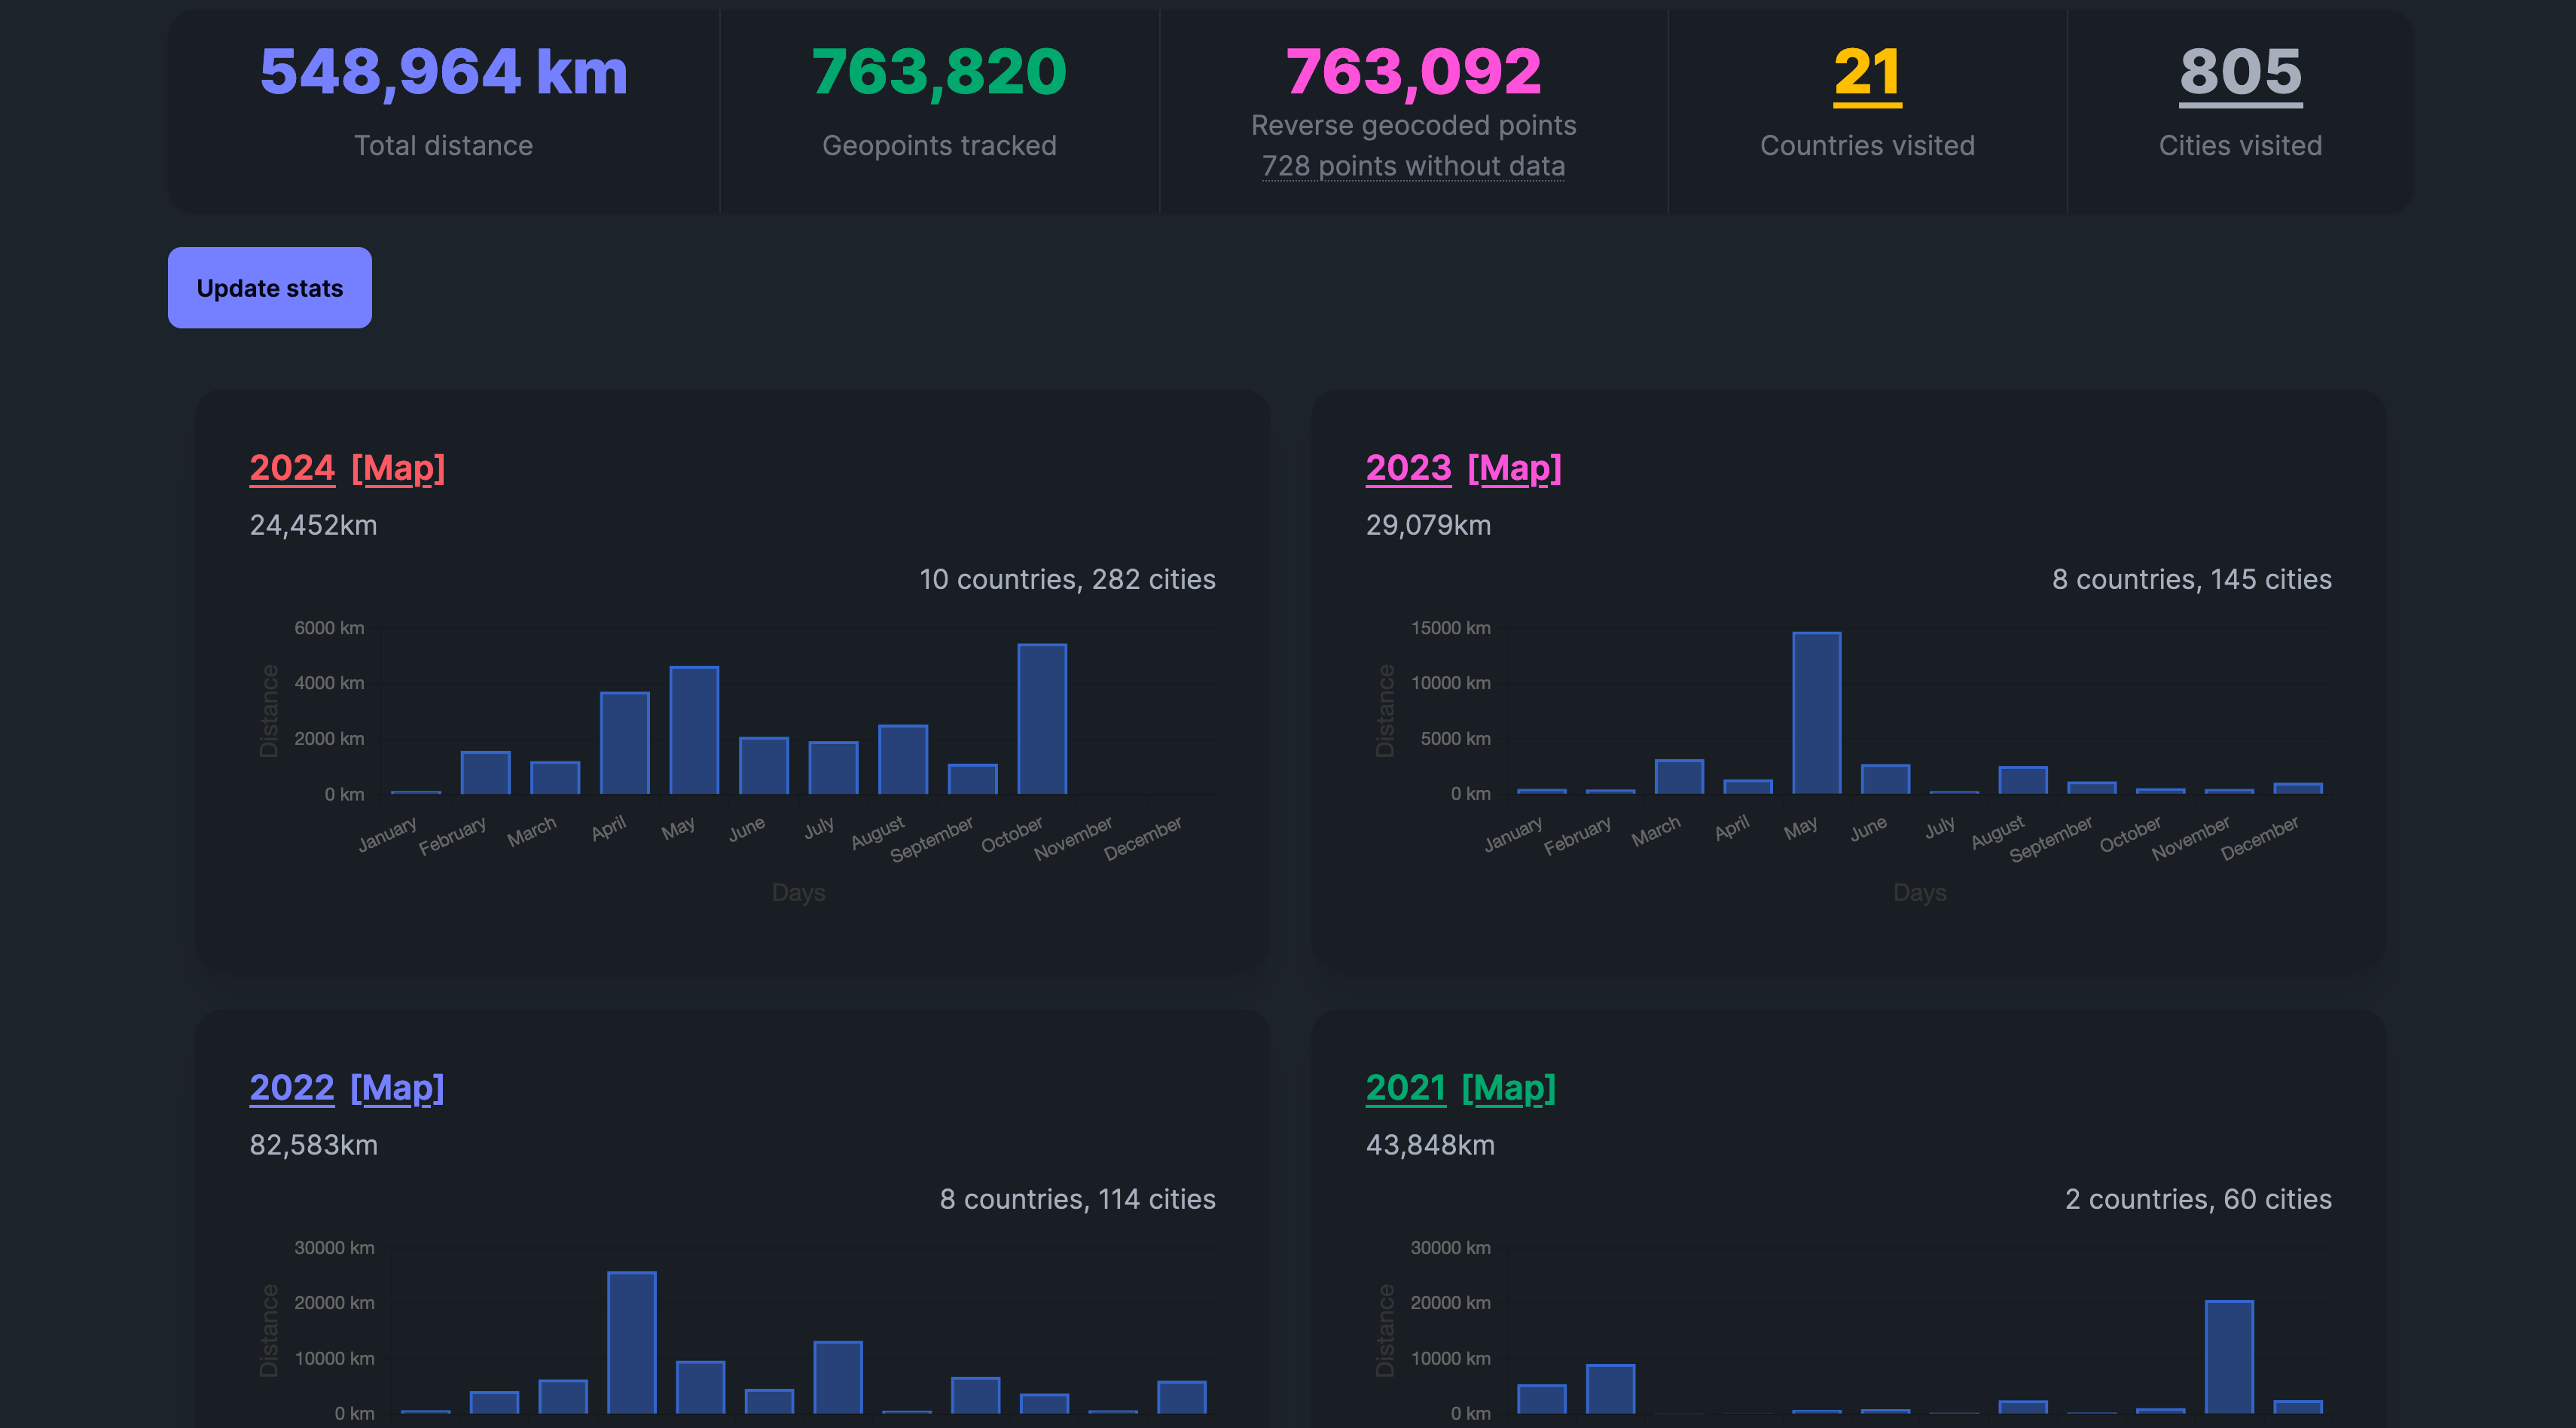Click the 21 Countries visited link
This screenshot has height=1428, width=2576.
tap(1866, 73)
